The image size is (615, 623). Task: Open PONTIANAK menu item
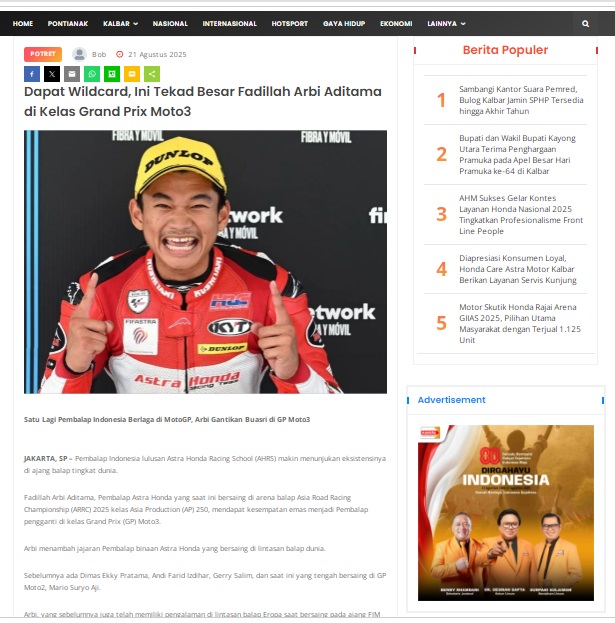[68, 24]
